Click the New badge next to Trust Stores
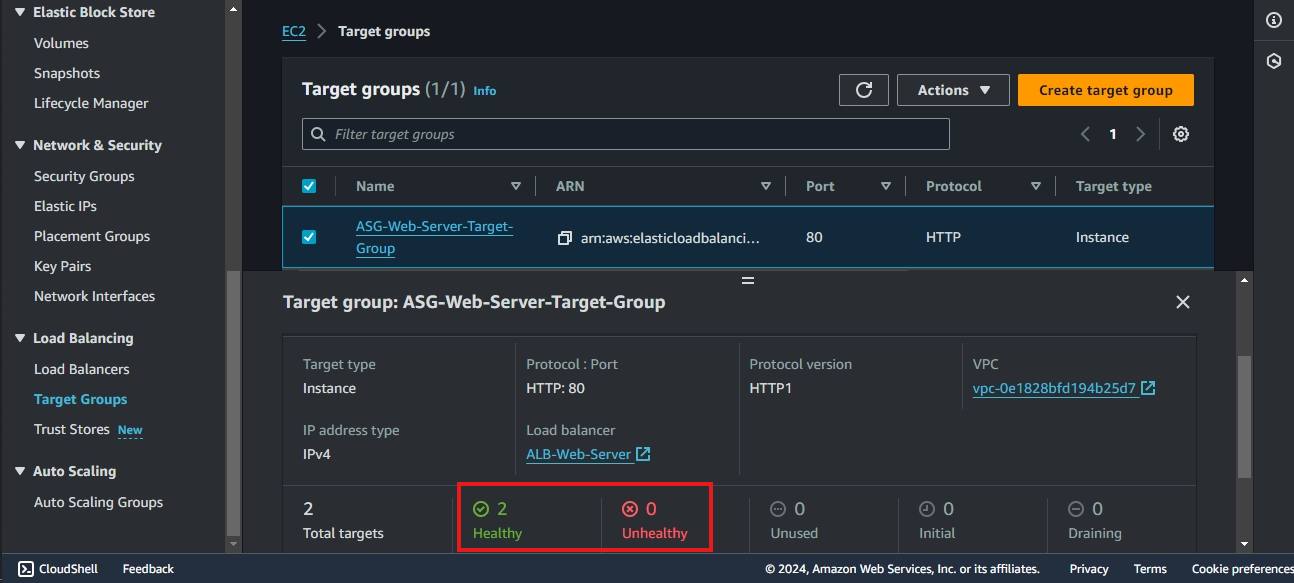 pyautogui.click(x=130, y=430)
